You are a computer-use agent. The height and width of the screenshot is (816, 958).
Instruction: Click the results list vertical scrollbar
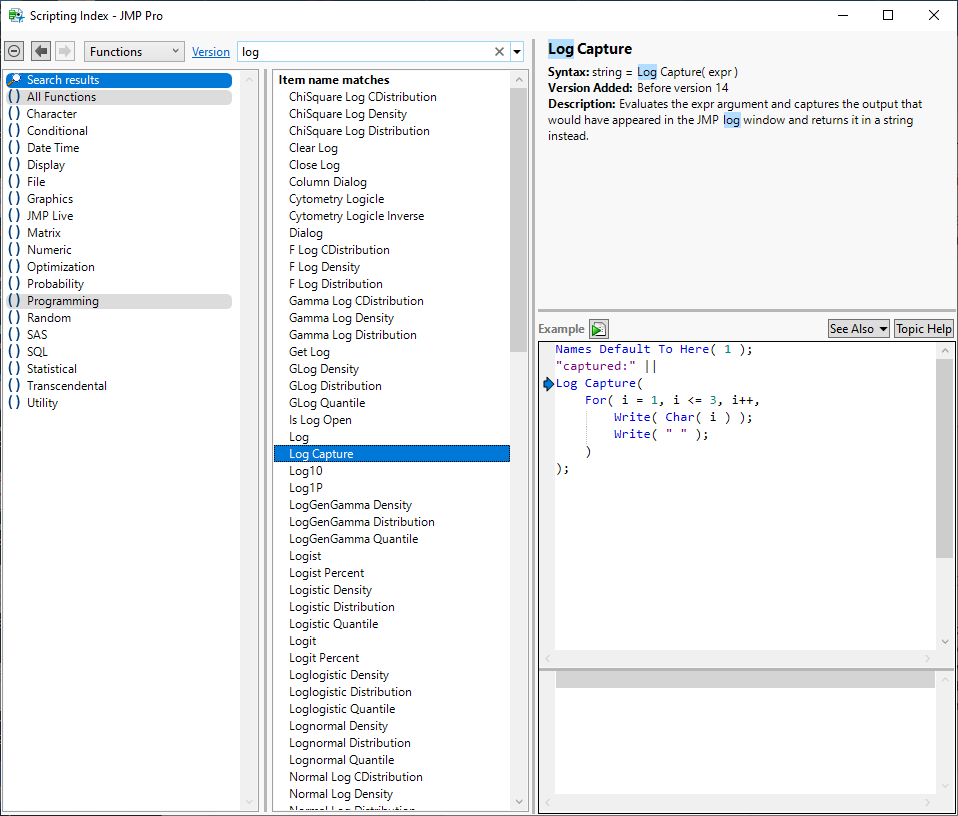(x=517, y=220)
